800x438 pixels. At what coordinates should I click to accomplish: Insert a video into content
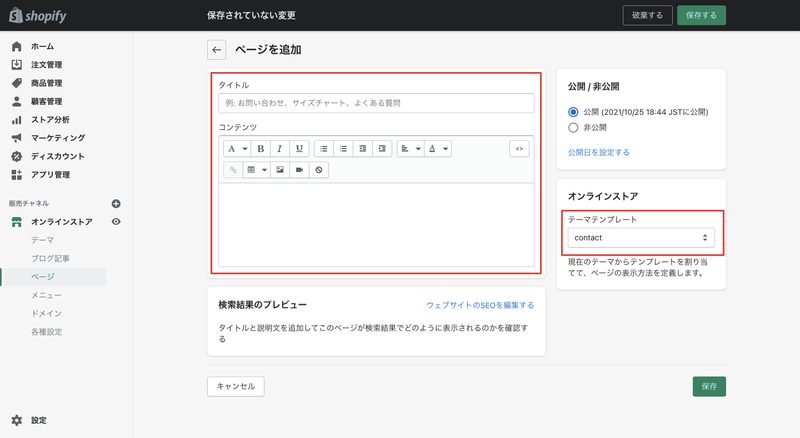(x=299, y=169)
